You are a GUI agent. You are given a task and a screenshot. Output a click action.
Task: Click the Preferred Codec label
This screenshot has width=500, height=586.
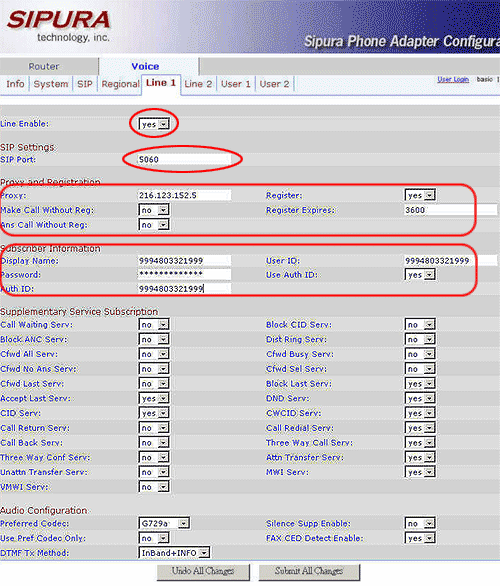[35, 523]
